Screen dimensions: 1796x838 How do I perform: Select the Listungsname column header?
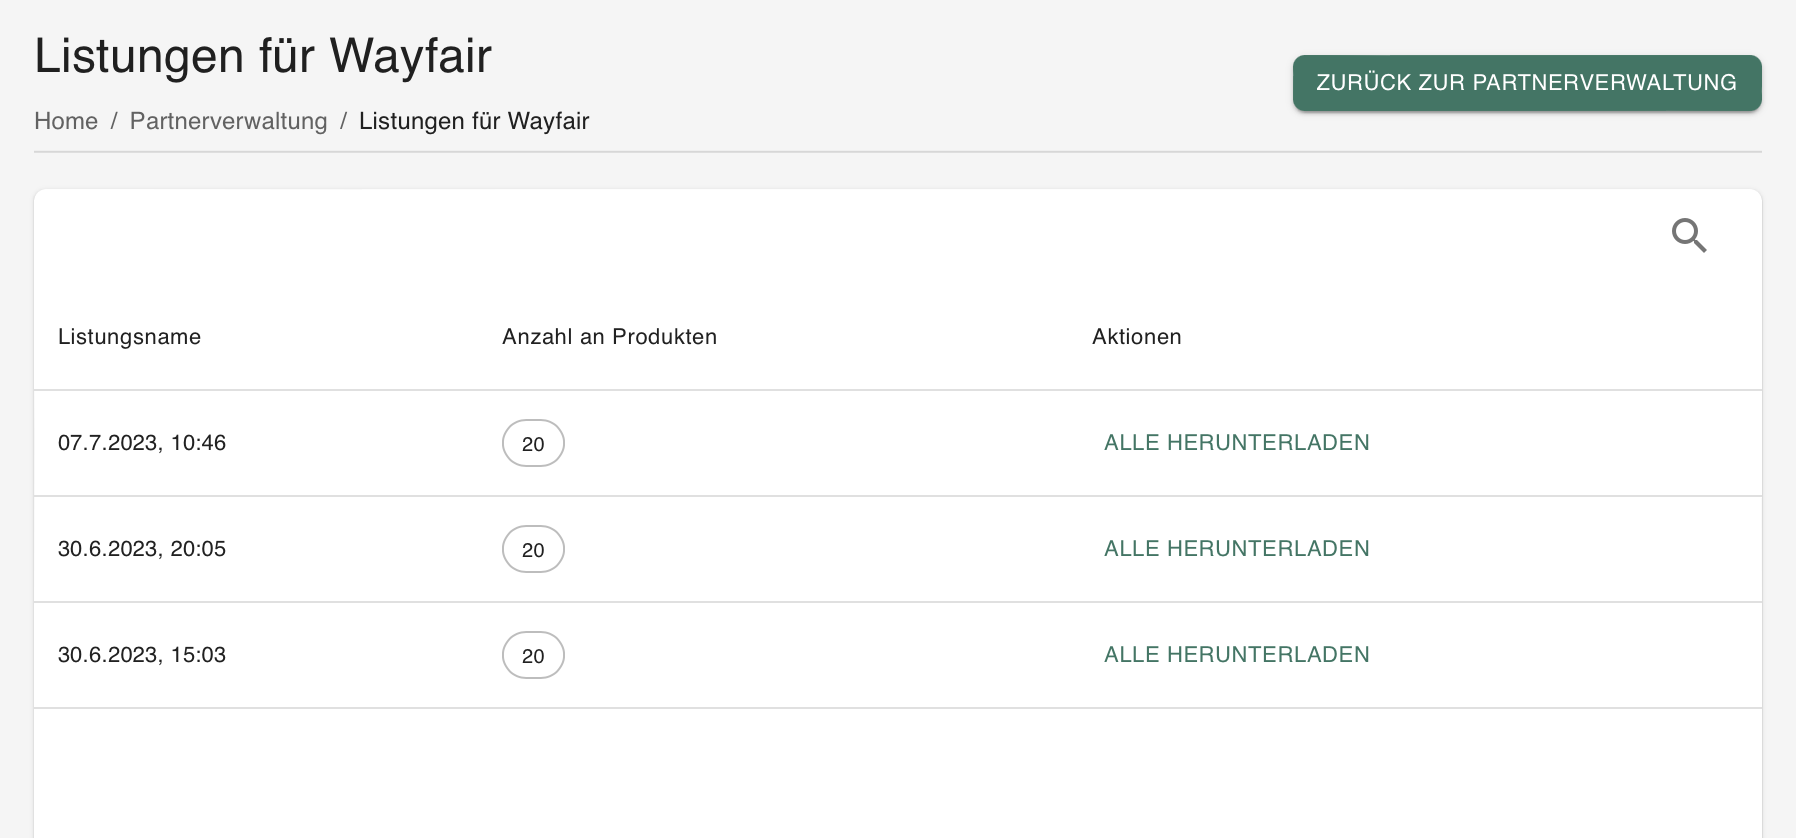coord(129,337)
